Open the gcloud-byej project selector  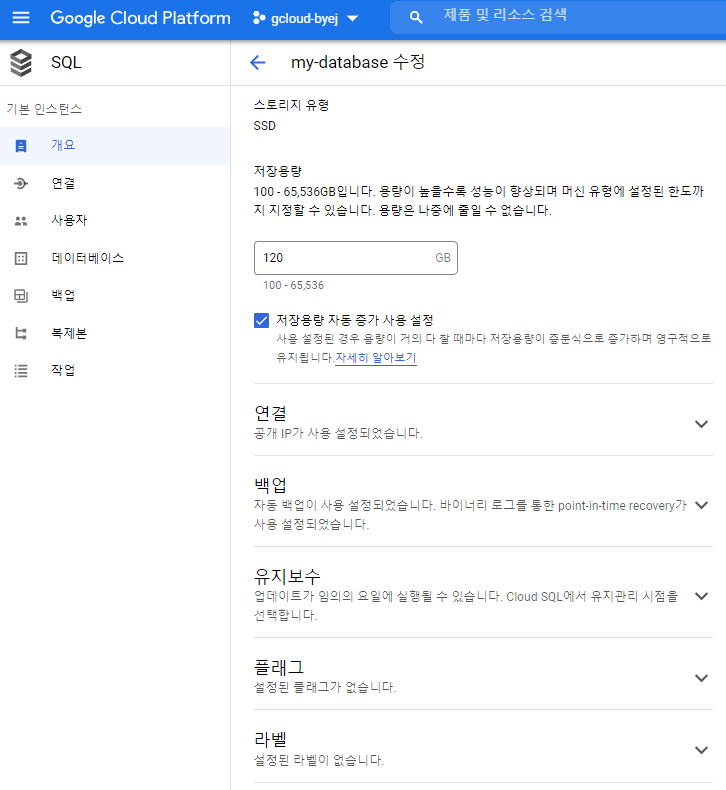coord(305,19)
